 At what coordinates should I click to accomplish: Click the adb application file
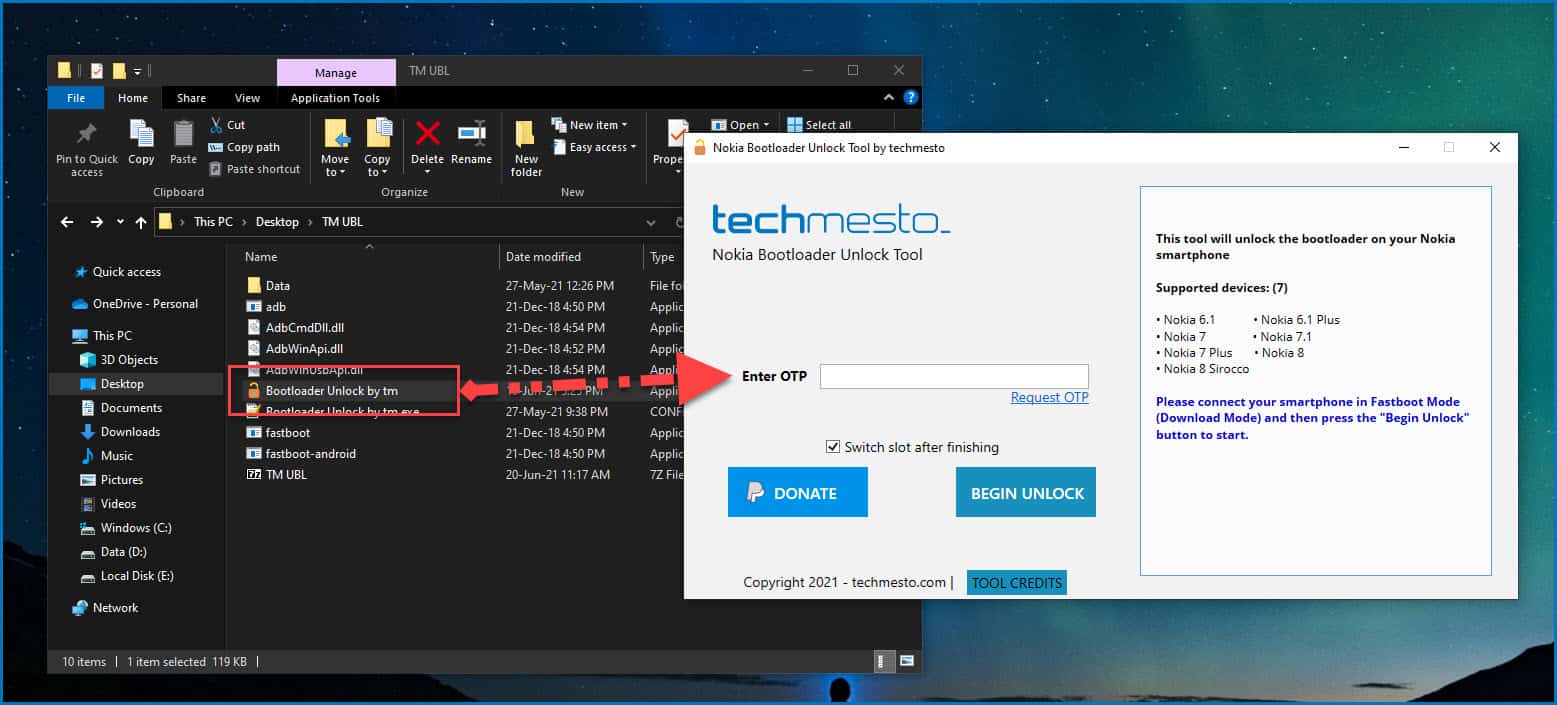tap(276, 307)
